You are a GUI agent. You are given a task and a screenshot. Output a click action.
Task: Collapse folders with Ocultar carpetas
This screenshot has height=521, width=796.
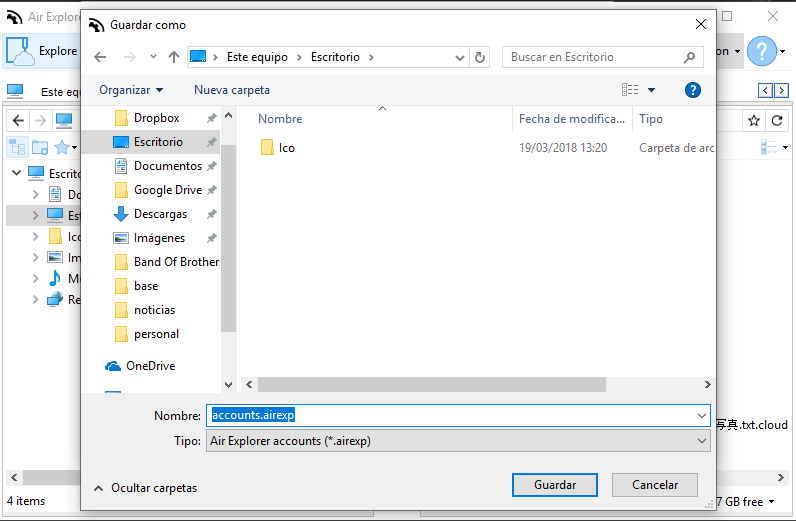point(146,488)
